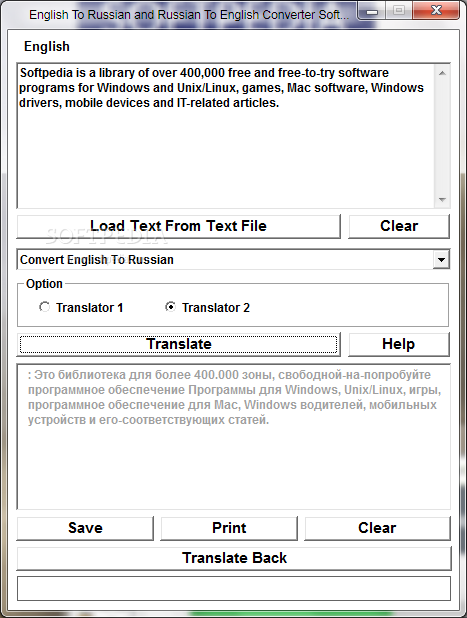Click the English label above the text box
The height and width of the screenshot is (618, 467).
coord(47,47)
